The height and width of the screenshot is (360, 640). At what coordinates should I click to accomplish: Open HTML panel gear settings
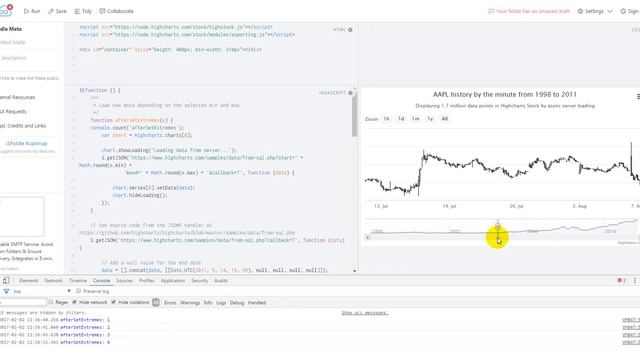tap(350, 30)
